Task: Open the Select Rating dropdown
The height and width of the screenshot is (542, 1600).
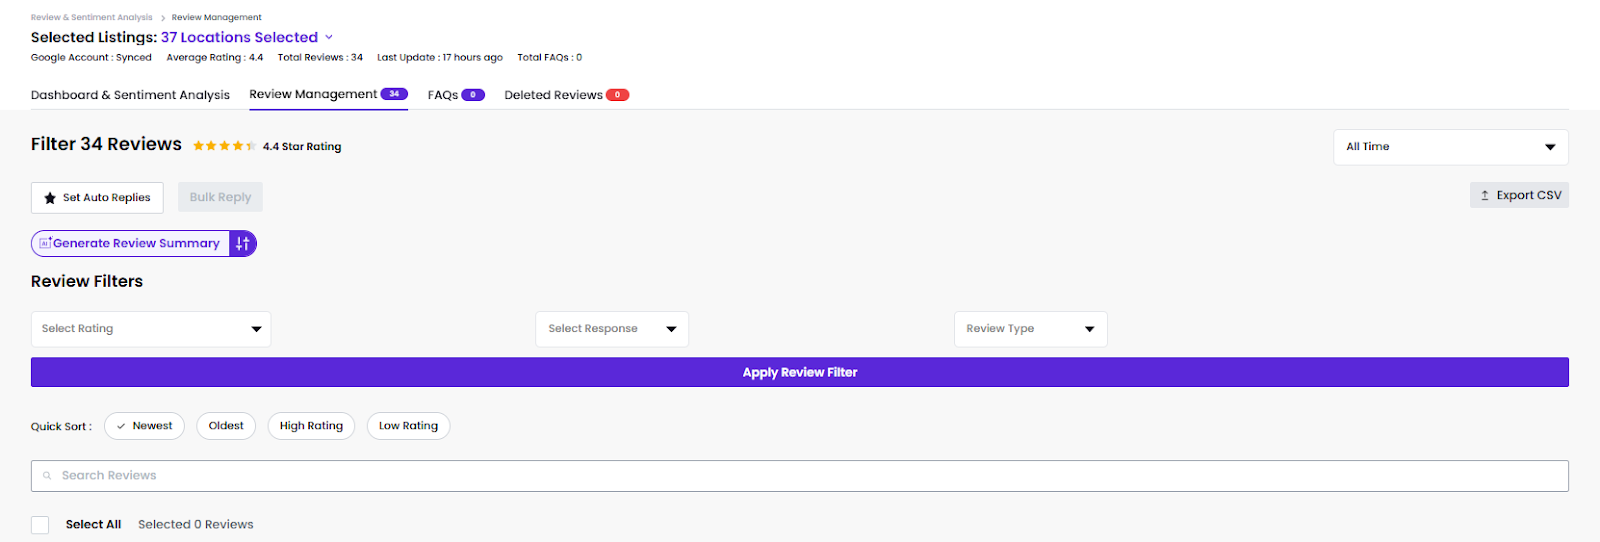Action: coord(151,329)
